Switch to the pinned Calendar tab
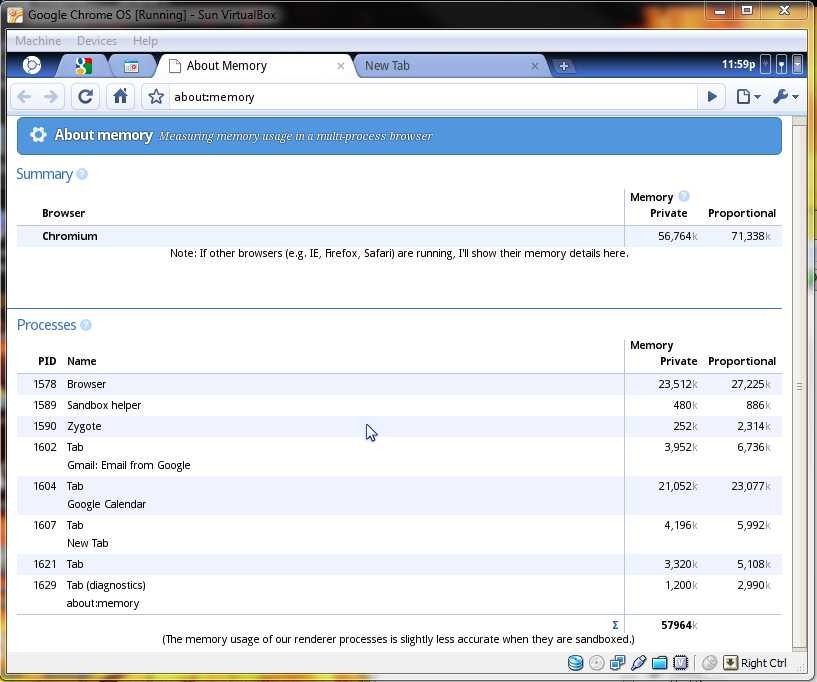This screenshot has width=817, height=682. (x=132, y=66)
